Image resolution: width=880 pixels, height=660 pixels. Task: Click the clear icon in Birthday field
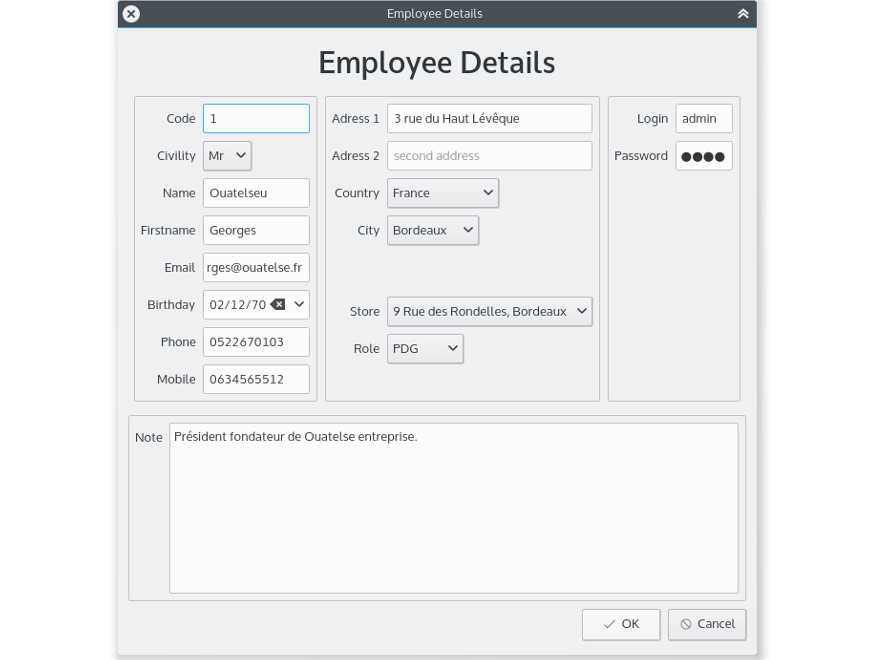click(x=276, y=304)
